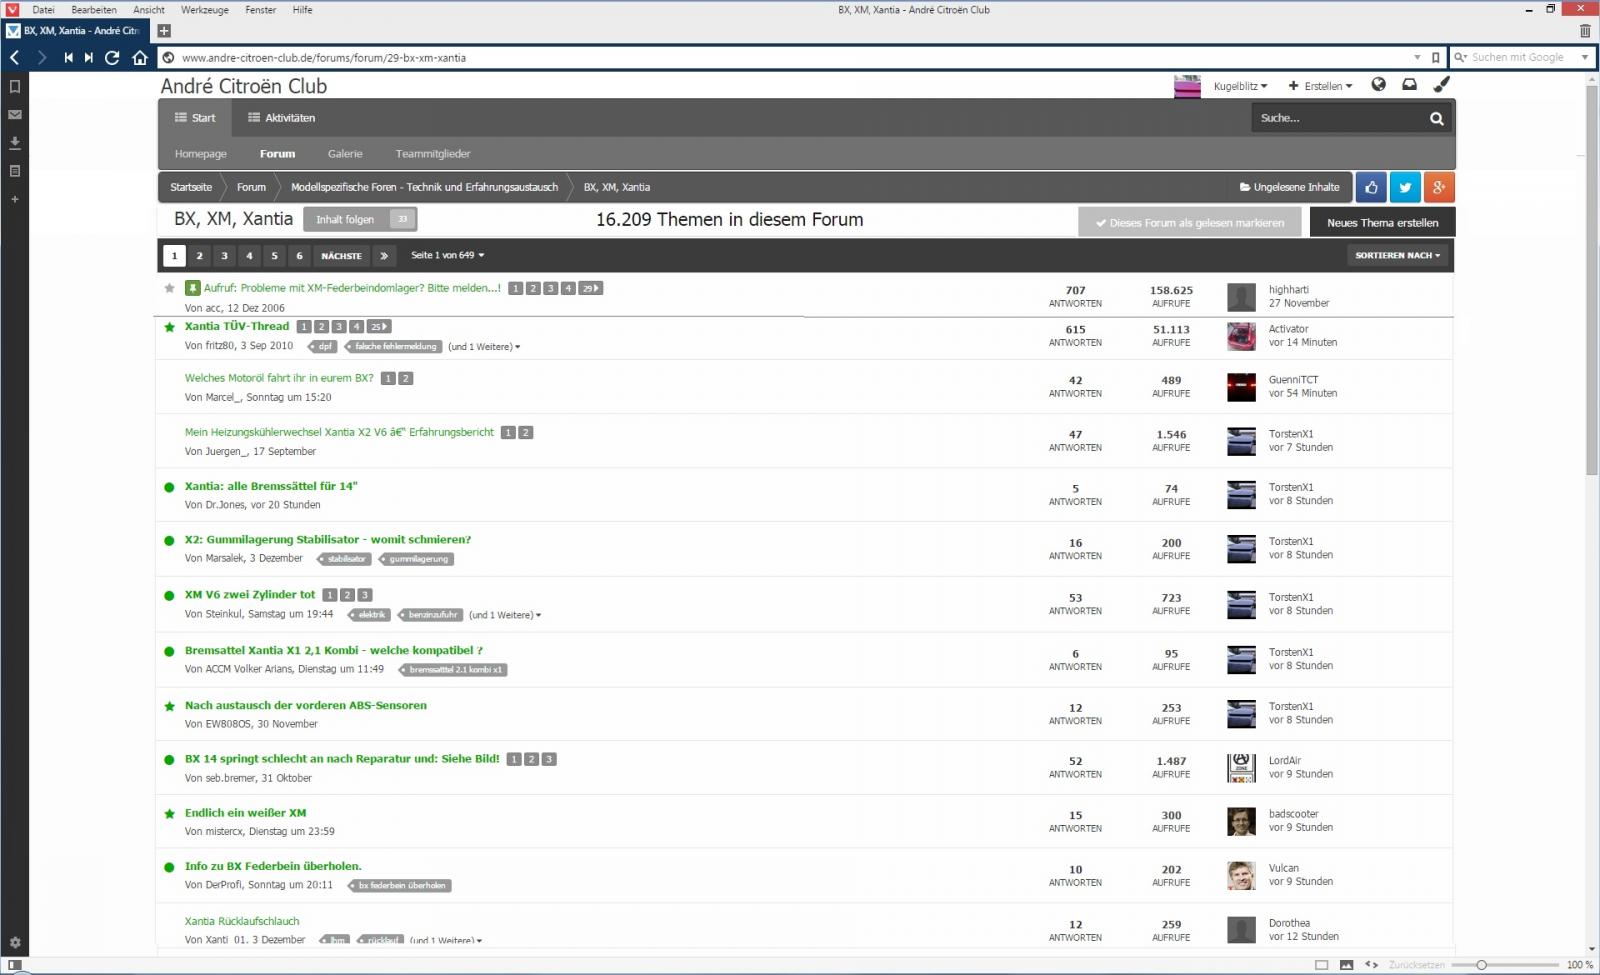This screenshot has width=1600, height=975.
Task: Click the NÄCHSTE page button
Action: pyautogui.click(x=341, y=256)
